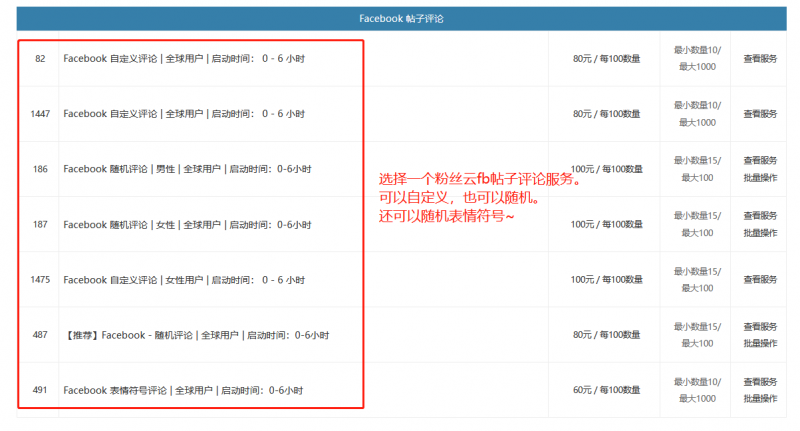Open 查看服务 for the 【推荐】 487 row
This screenshot has width=800, height=431.
[x=760, y=326]
